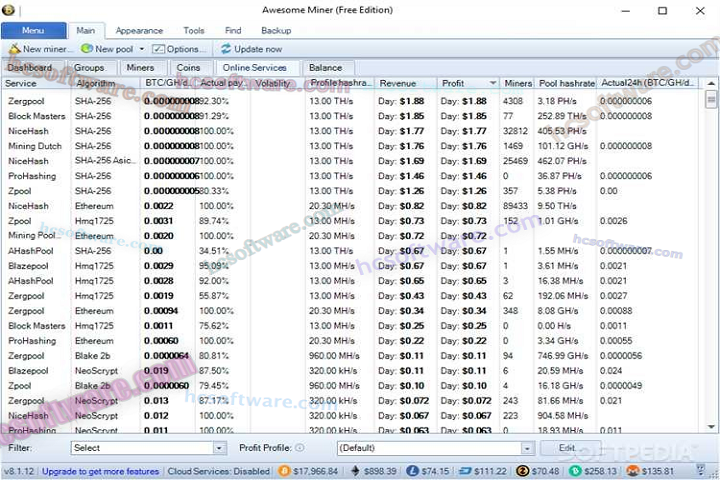The image size is (720, 480).
Task: Expand the Profit Profile (Default) dropdown
Action: point(527,448)
